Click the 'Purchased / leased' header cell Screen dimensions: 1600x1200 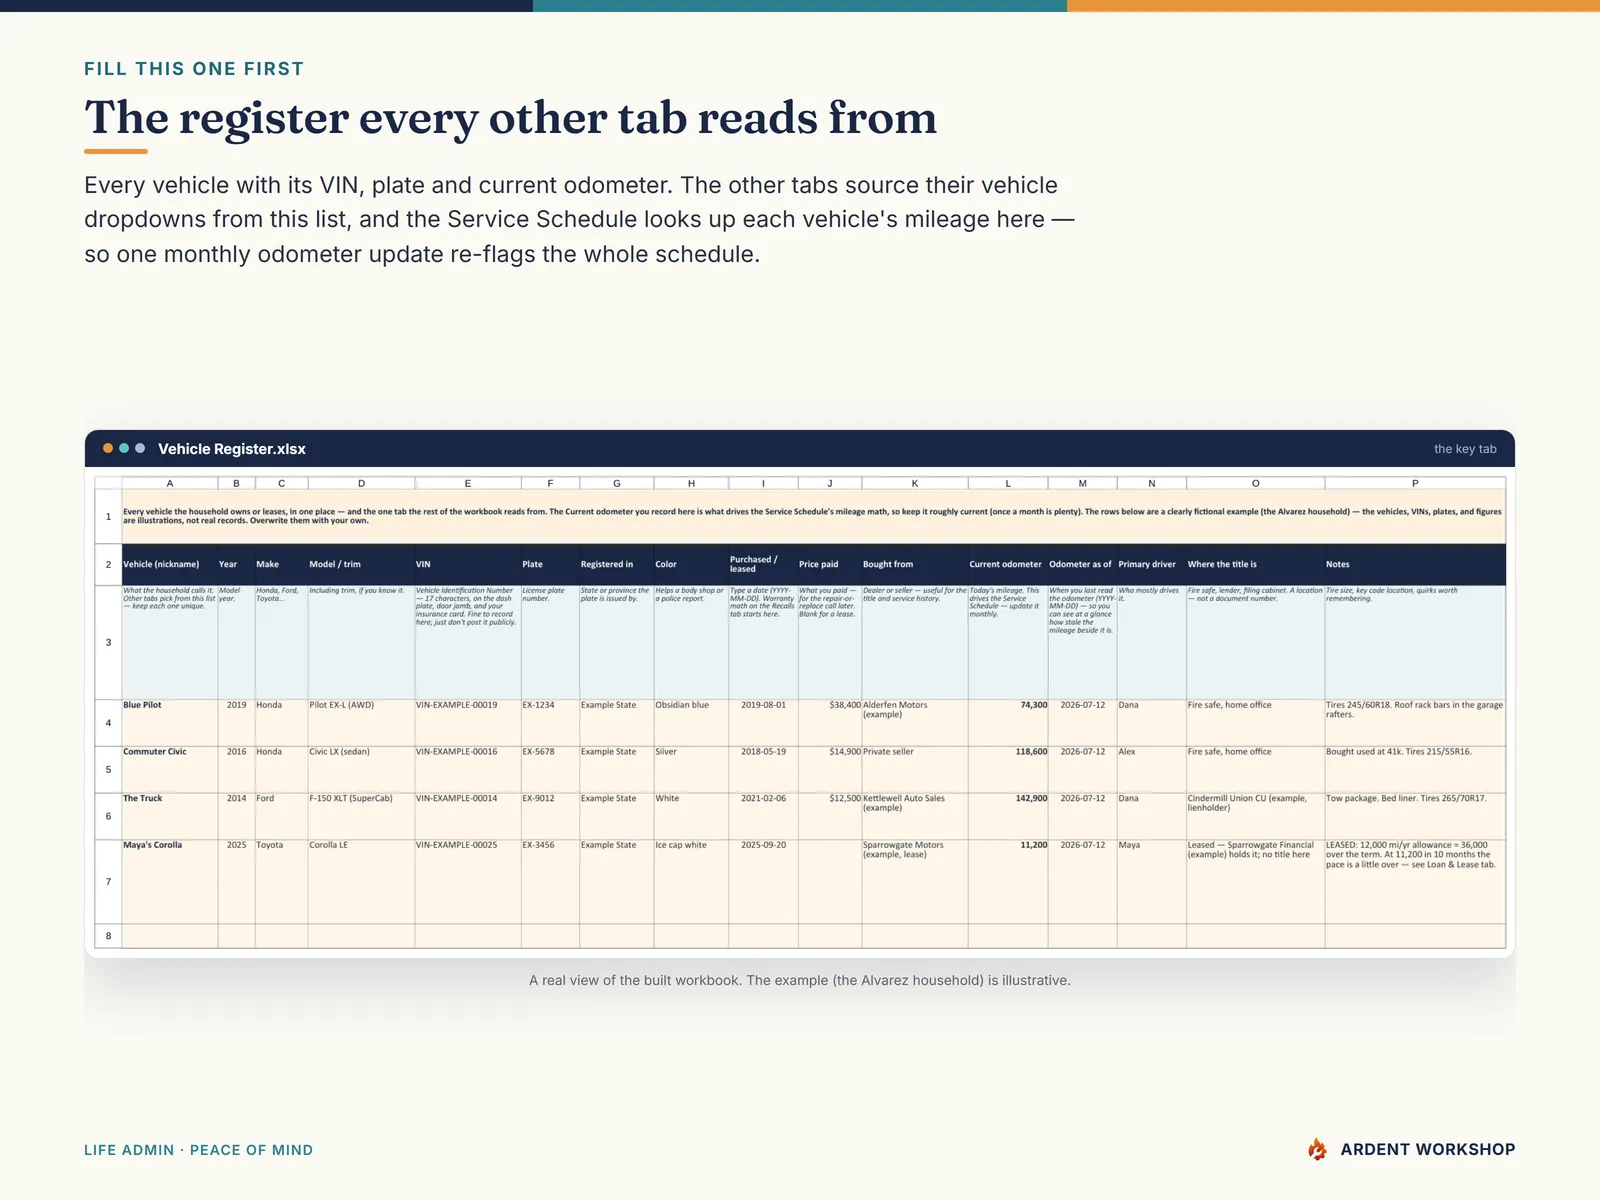pos(763,564)
